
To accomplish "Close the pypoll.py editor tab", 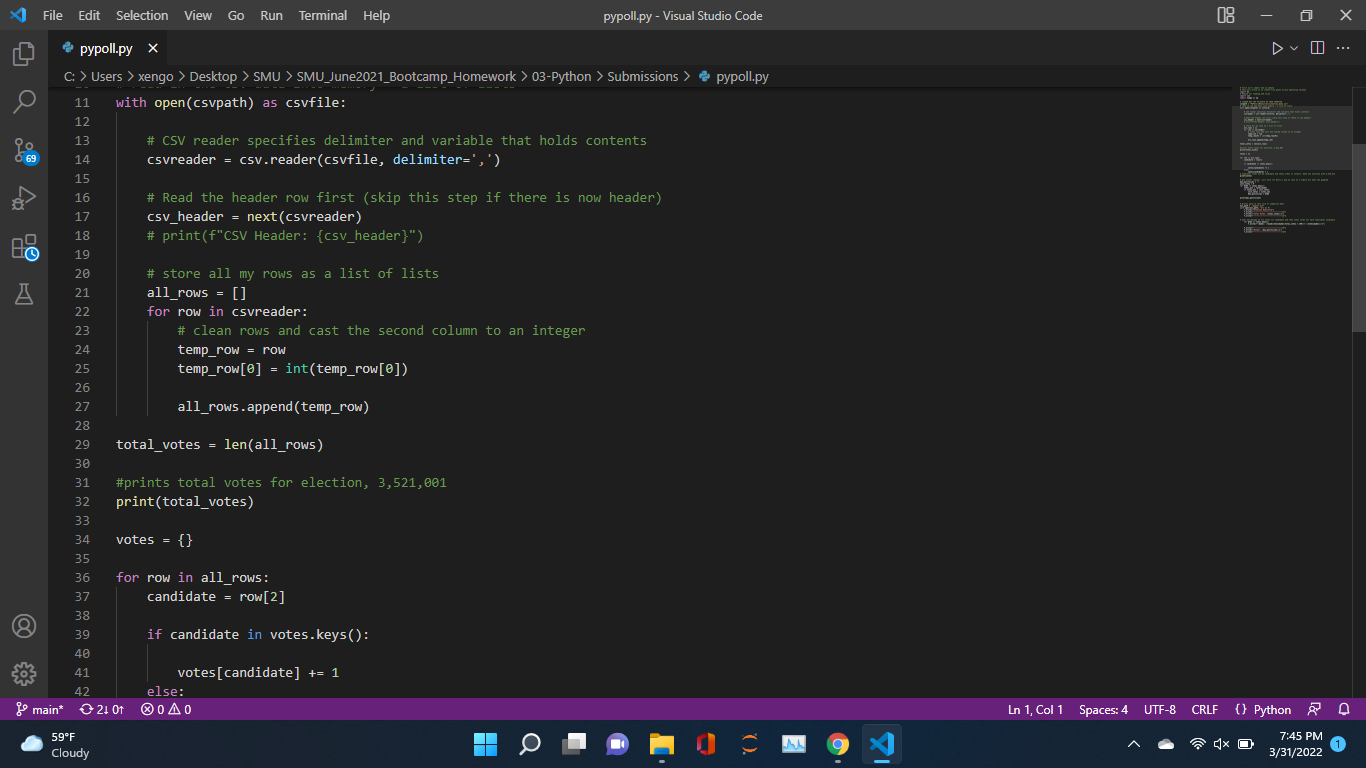I will coord(153,48).
